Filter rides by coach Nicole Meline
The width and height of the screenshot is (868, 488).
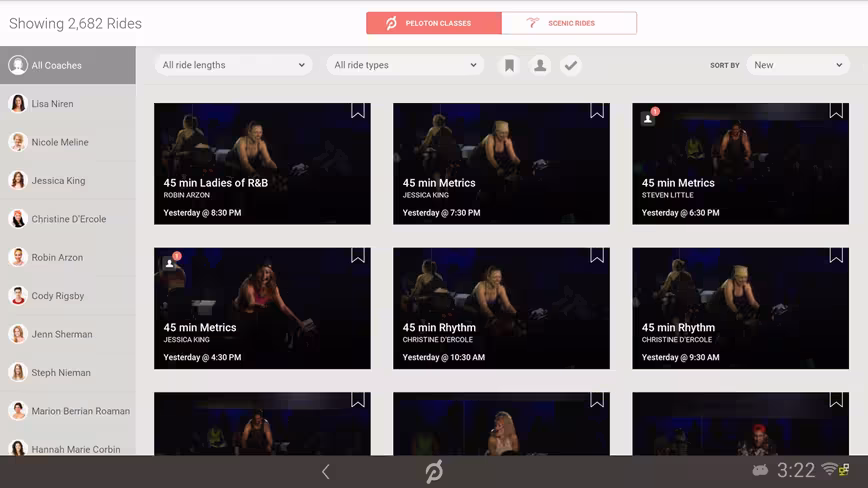pyautogui.click(x=68, y=142)
